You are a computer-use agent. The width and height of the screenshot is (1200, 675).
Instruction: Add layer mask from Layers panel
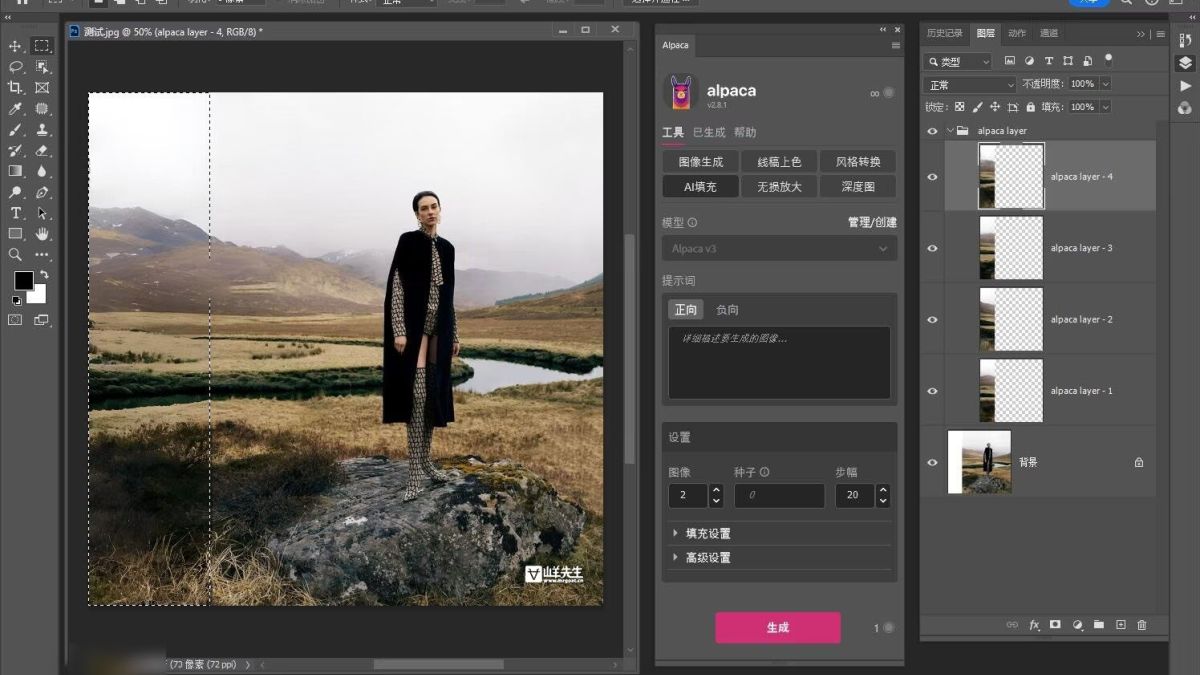1055,625
